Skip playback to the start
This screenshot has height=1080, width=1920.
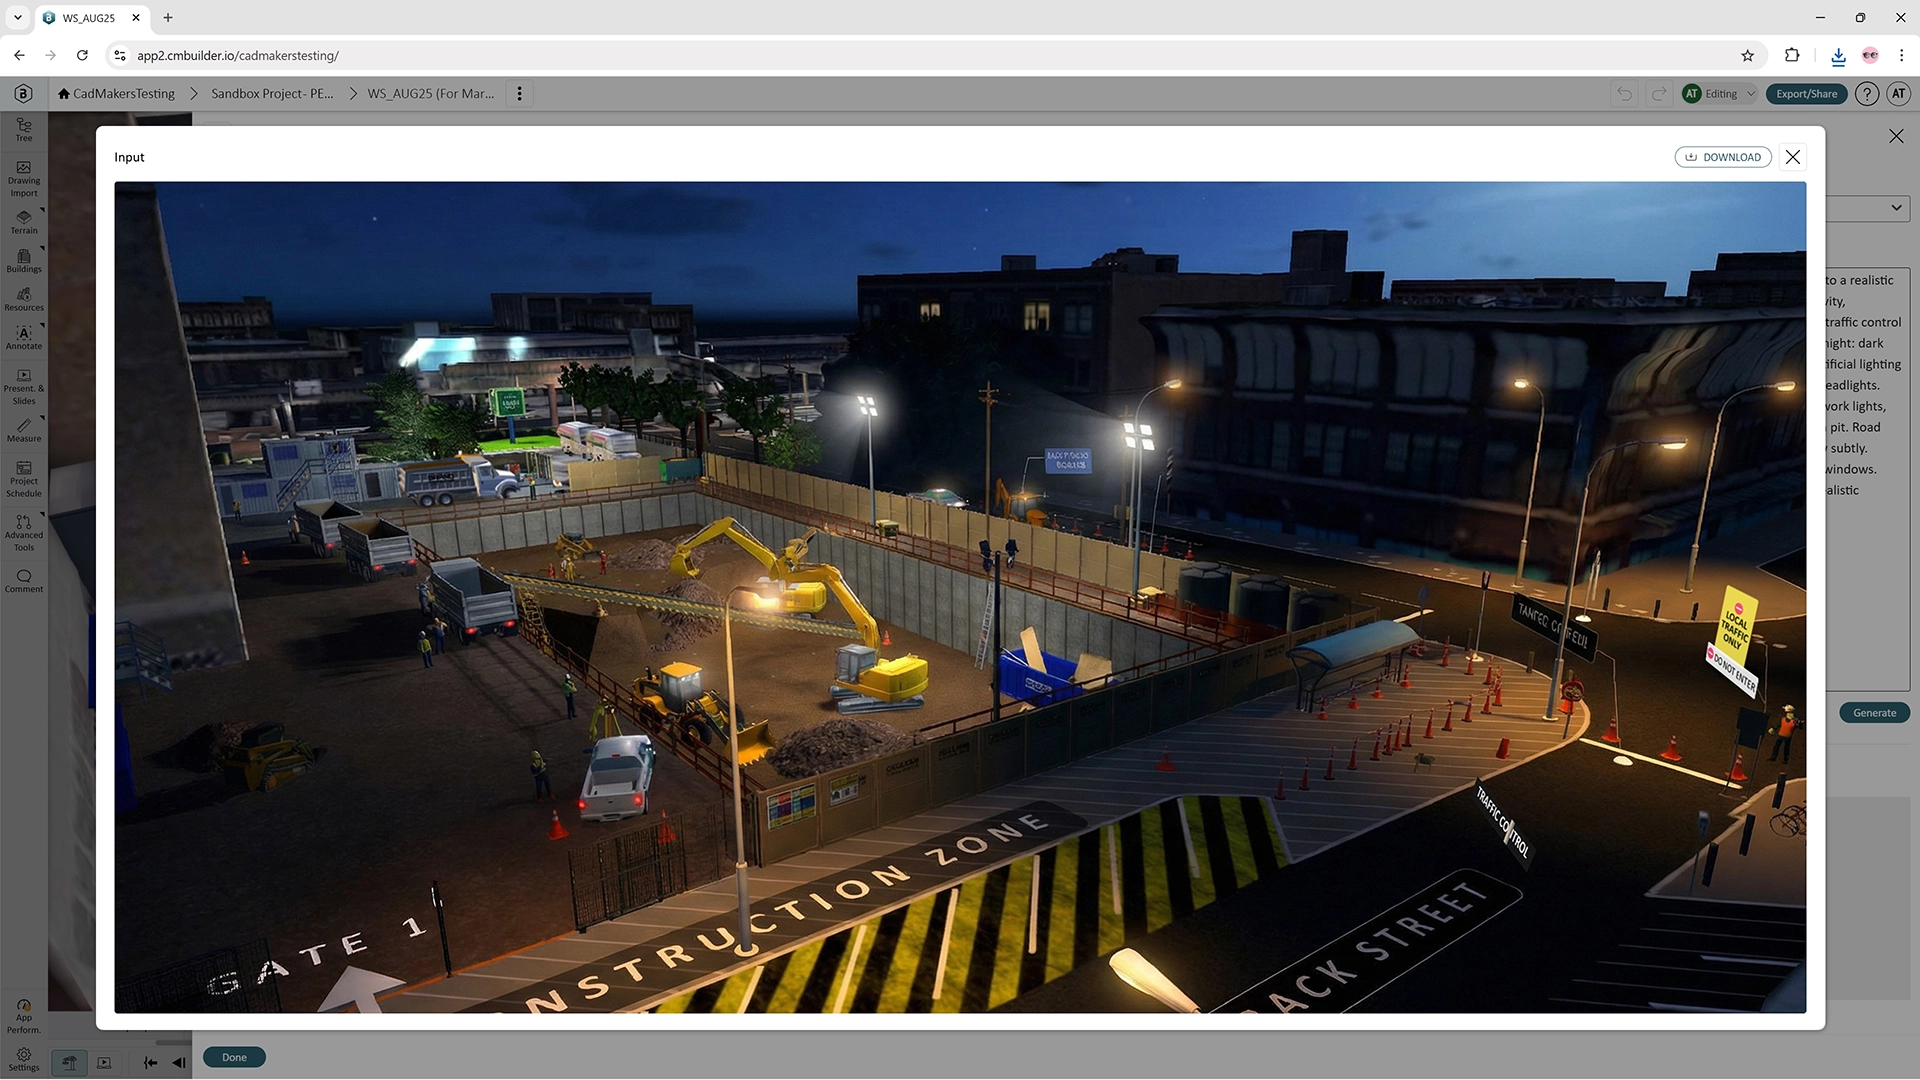(x=150, y=1063)
